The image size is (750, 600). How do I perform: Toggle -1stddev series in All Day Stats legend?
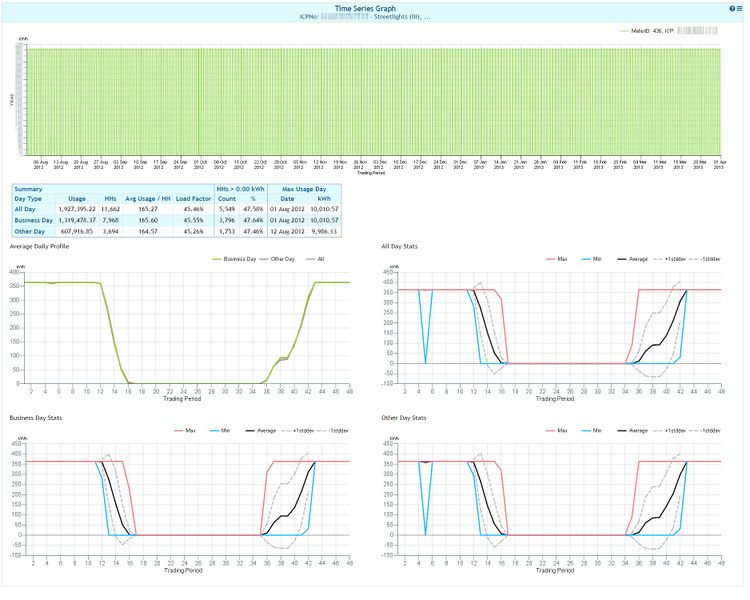(705, 259)
